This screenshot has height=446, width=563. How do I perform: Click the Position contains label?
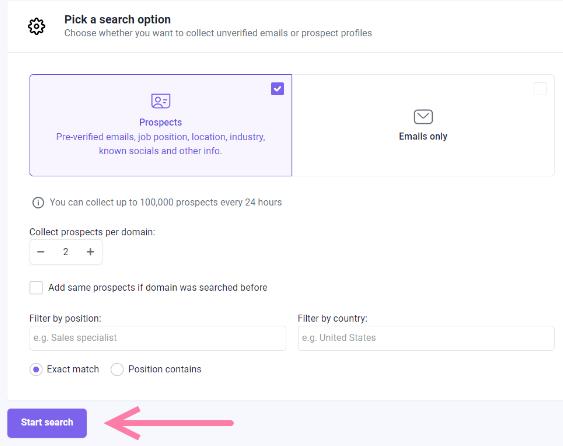click(x=165, y=369)
